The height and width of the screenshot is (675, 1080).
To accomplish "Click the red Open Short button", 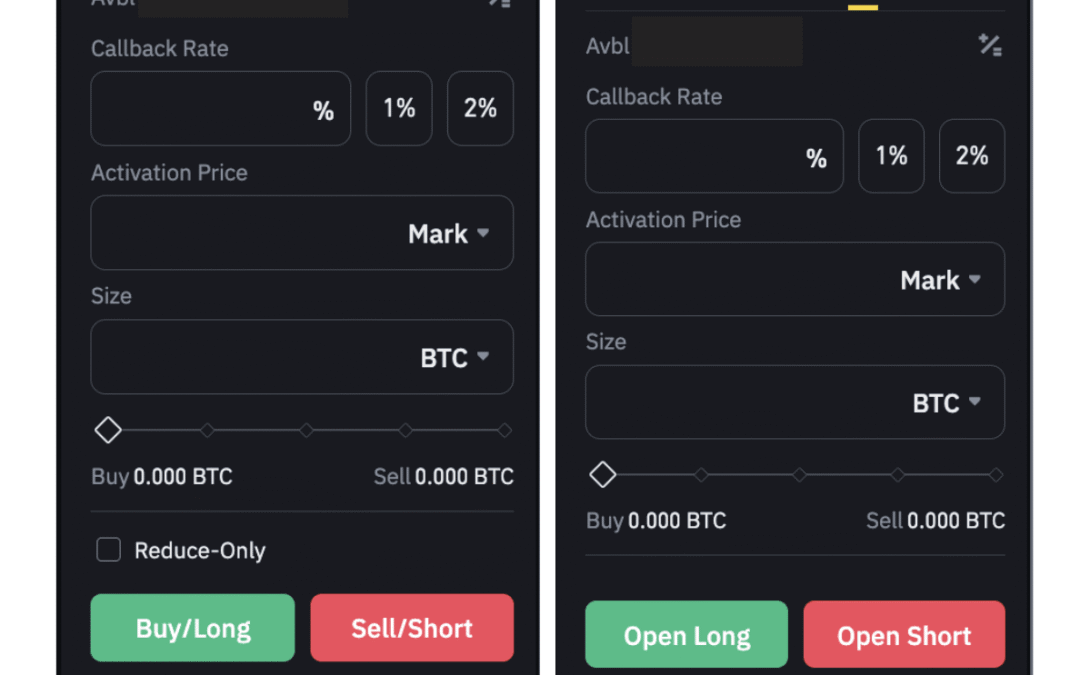I will [904, 636].
